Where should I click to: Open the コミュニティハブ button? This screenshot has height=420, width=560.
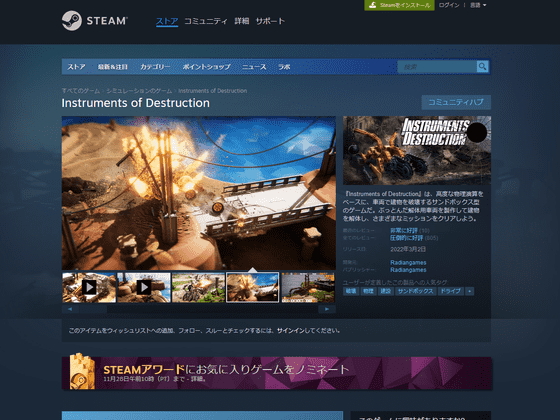tap(456, 102)
